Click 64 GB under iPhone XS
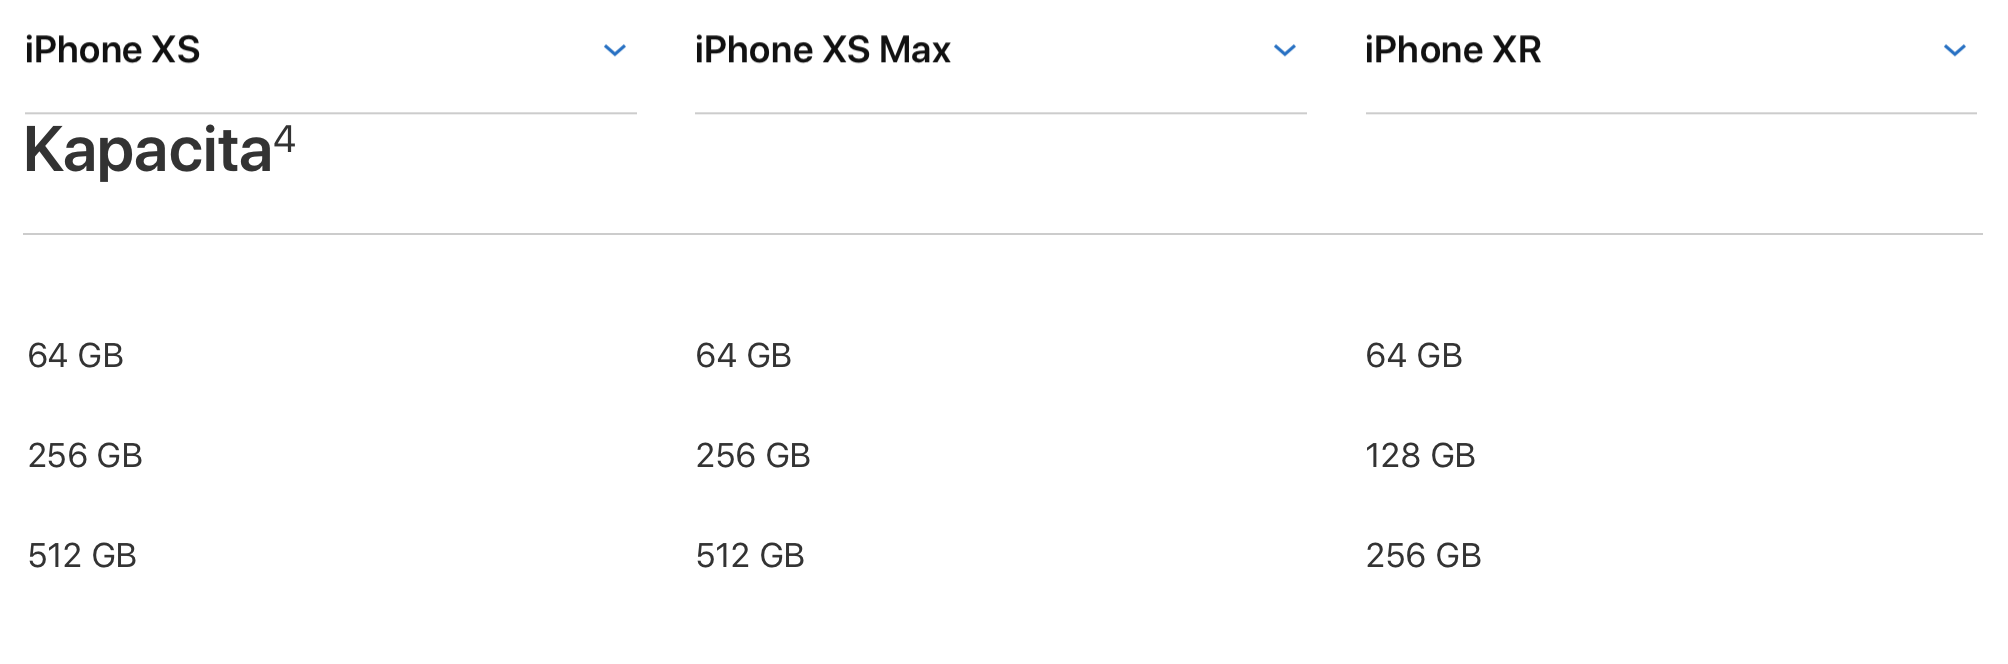 [76, 356]
